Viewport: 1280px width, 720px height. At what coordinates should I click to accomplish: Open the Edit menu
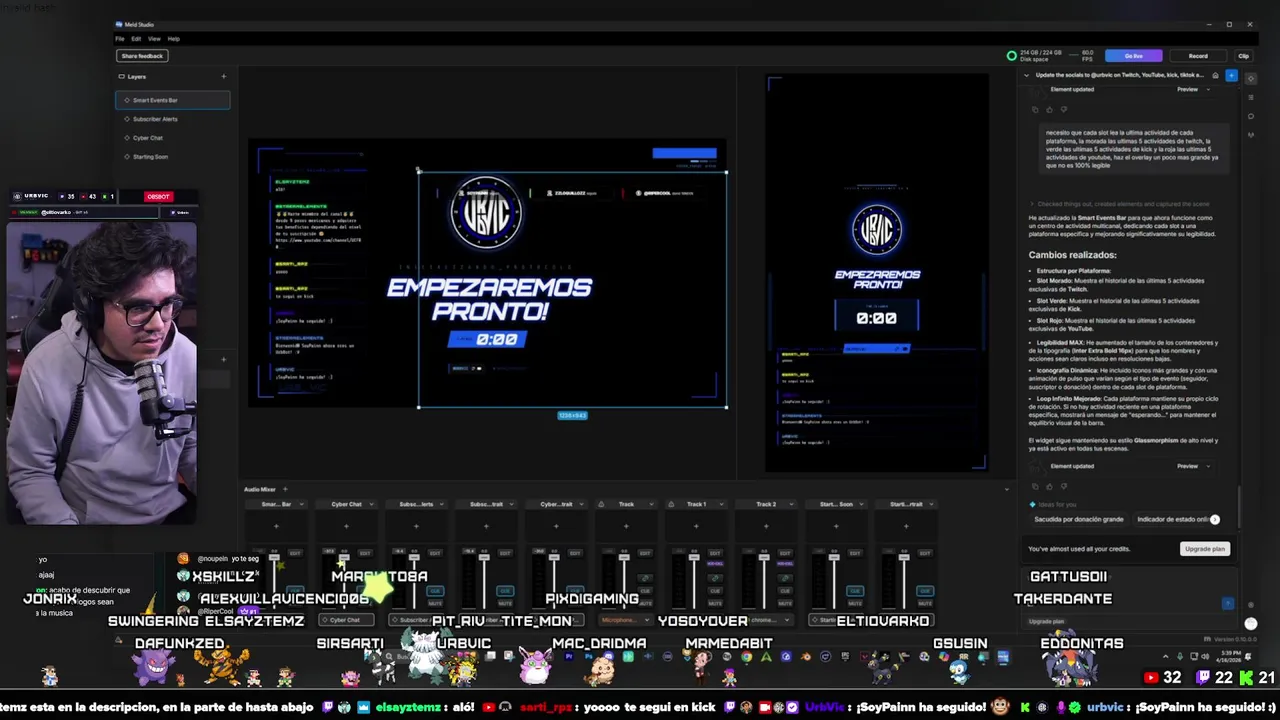pyautogui.click(x=136, y=39)
